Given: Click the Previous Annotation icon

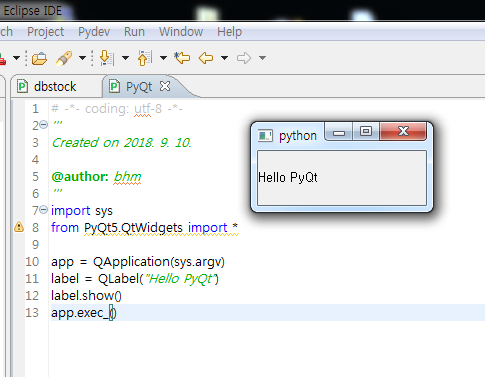Looking at the screenshot, I should coord(145,58).
